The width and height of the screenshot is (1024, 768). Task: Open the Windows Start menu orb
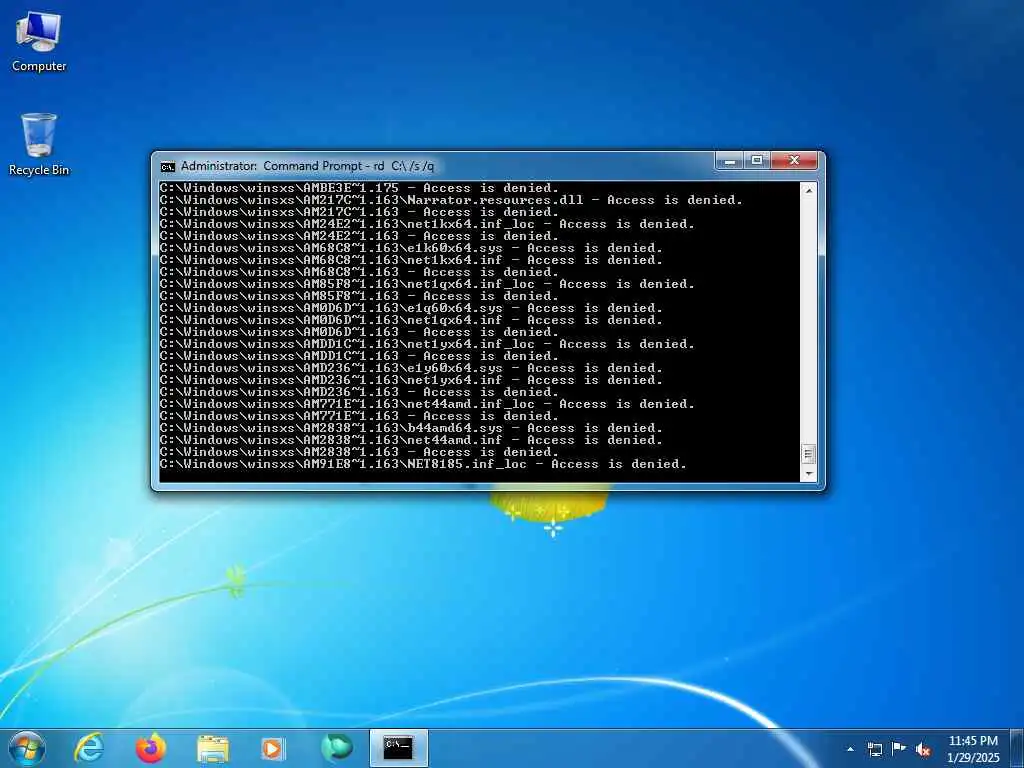point(27,748)
